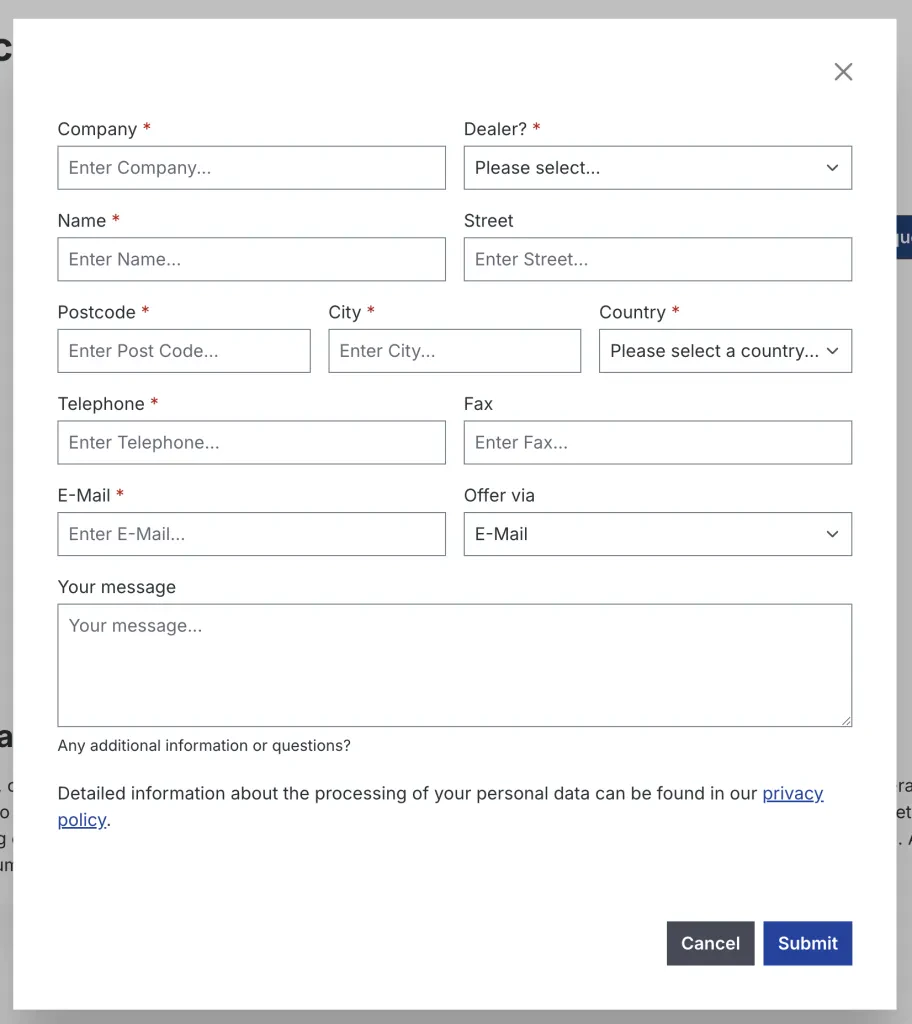Select the E-Mail input field
912x1024 pixels.
click(251, 534)
